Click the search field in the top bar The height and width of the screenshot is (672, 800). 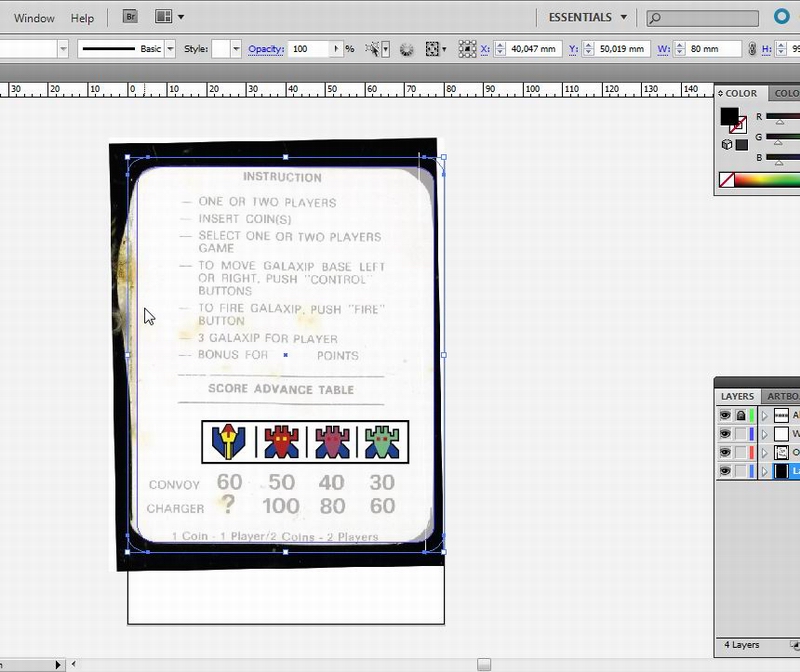(x=703, y=18)
